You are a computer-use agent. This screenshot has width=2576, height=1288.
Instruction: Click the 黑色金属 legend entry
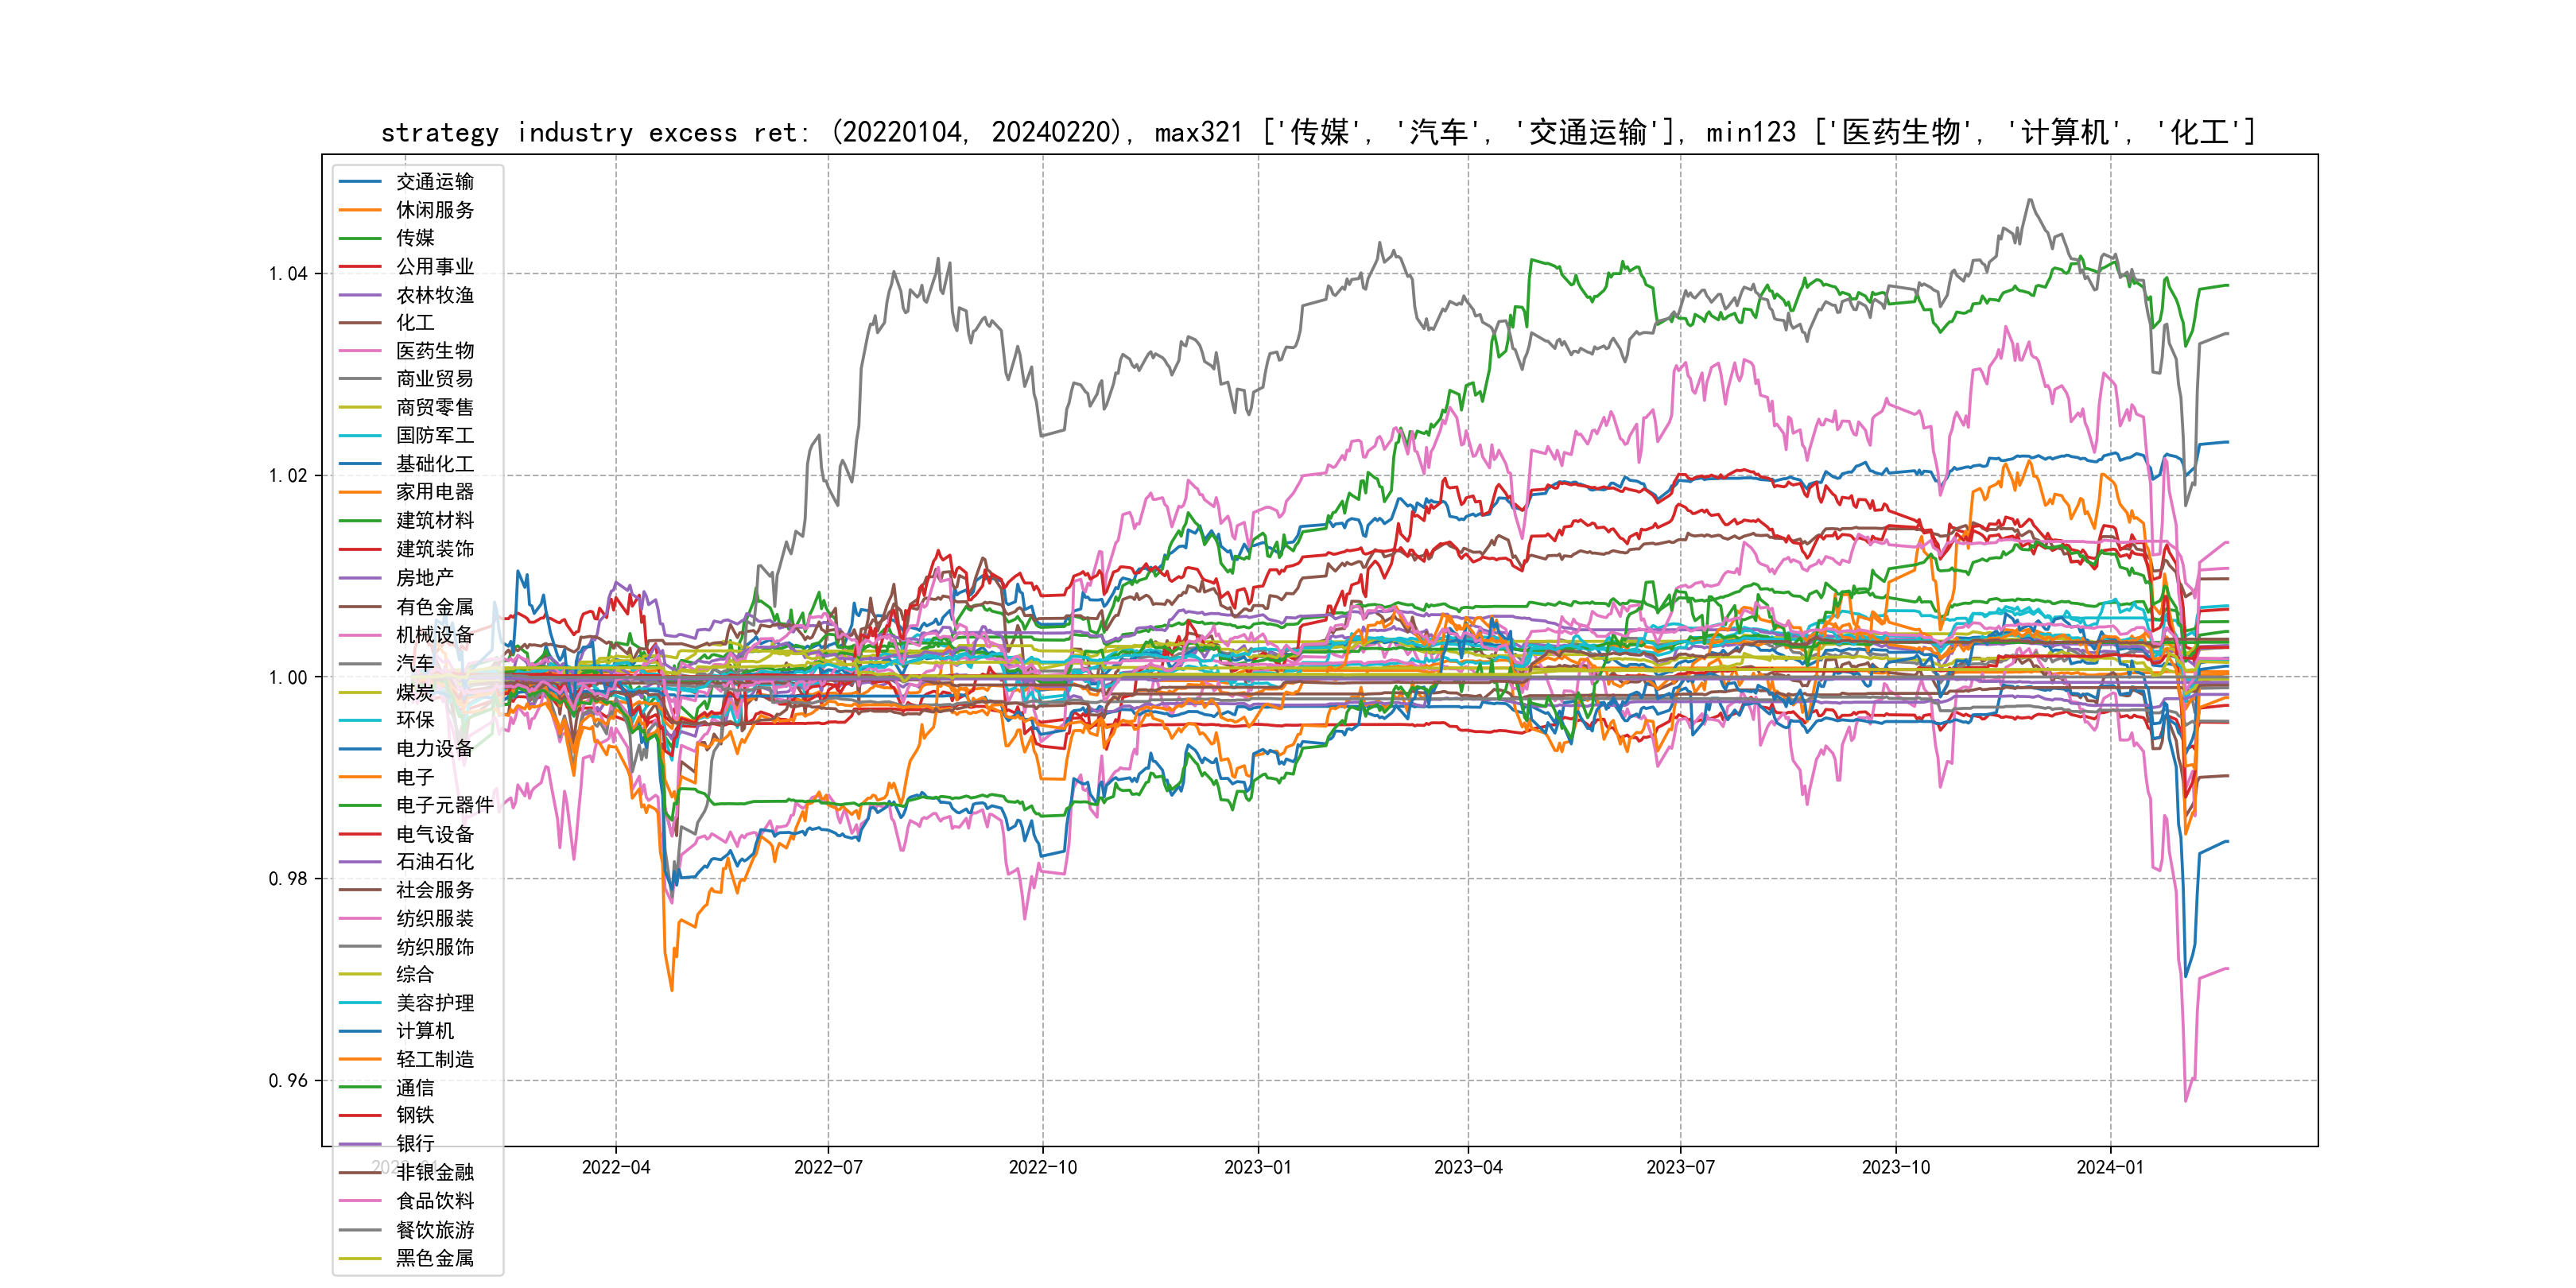435,1258
